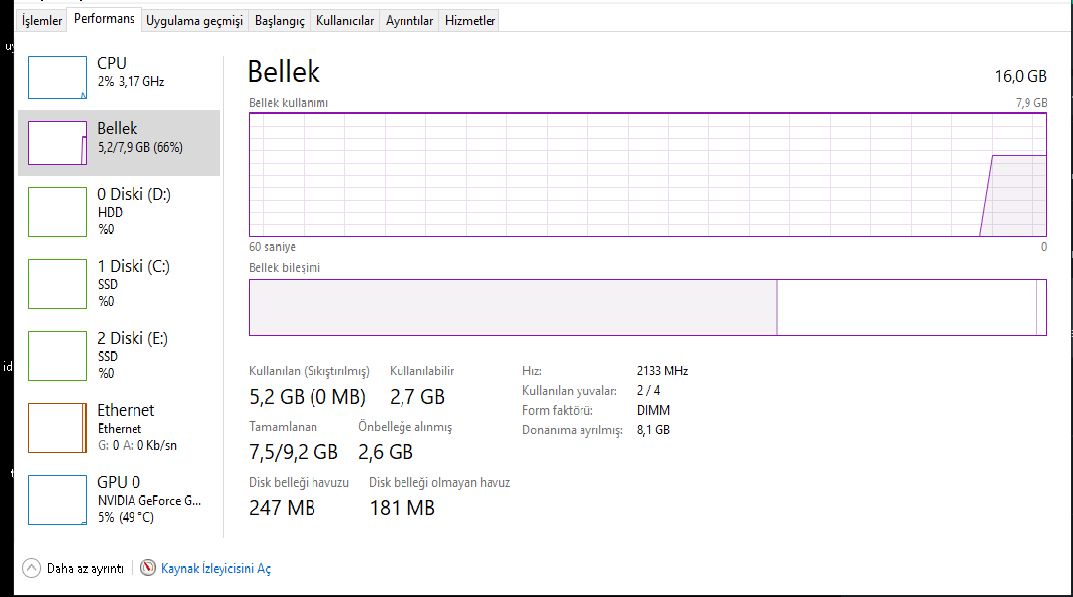Screen dimensions: 1073x597
Task: Click the Daha az ayrıntı text button
Action: tap(85, 568)
